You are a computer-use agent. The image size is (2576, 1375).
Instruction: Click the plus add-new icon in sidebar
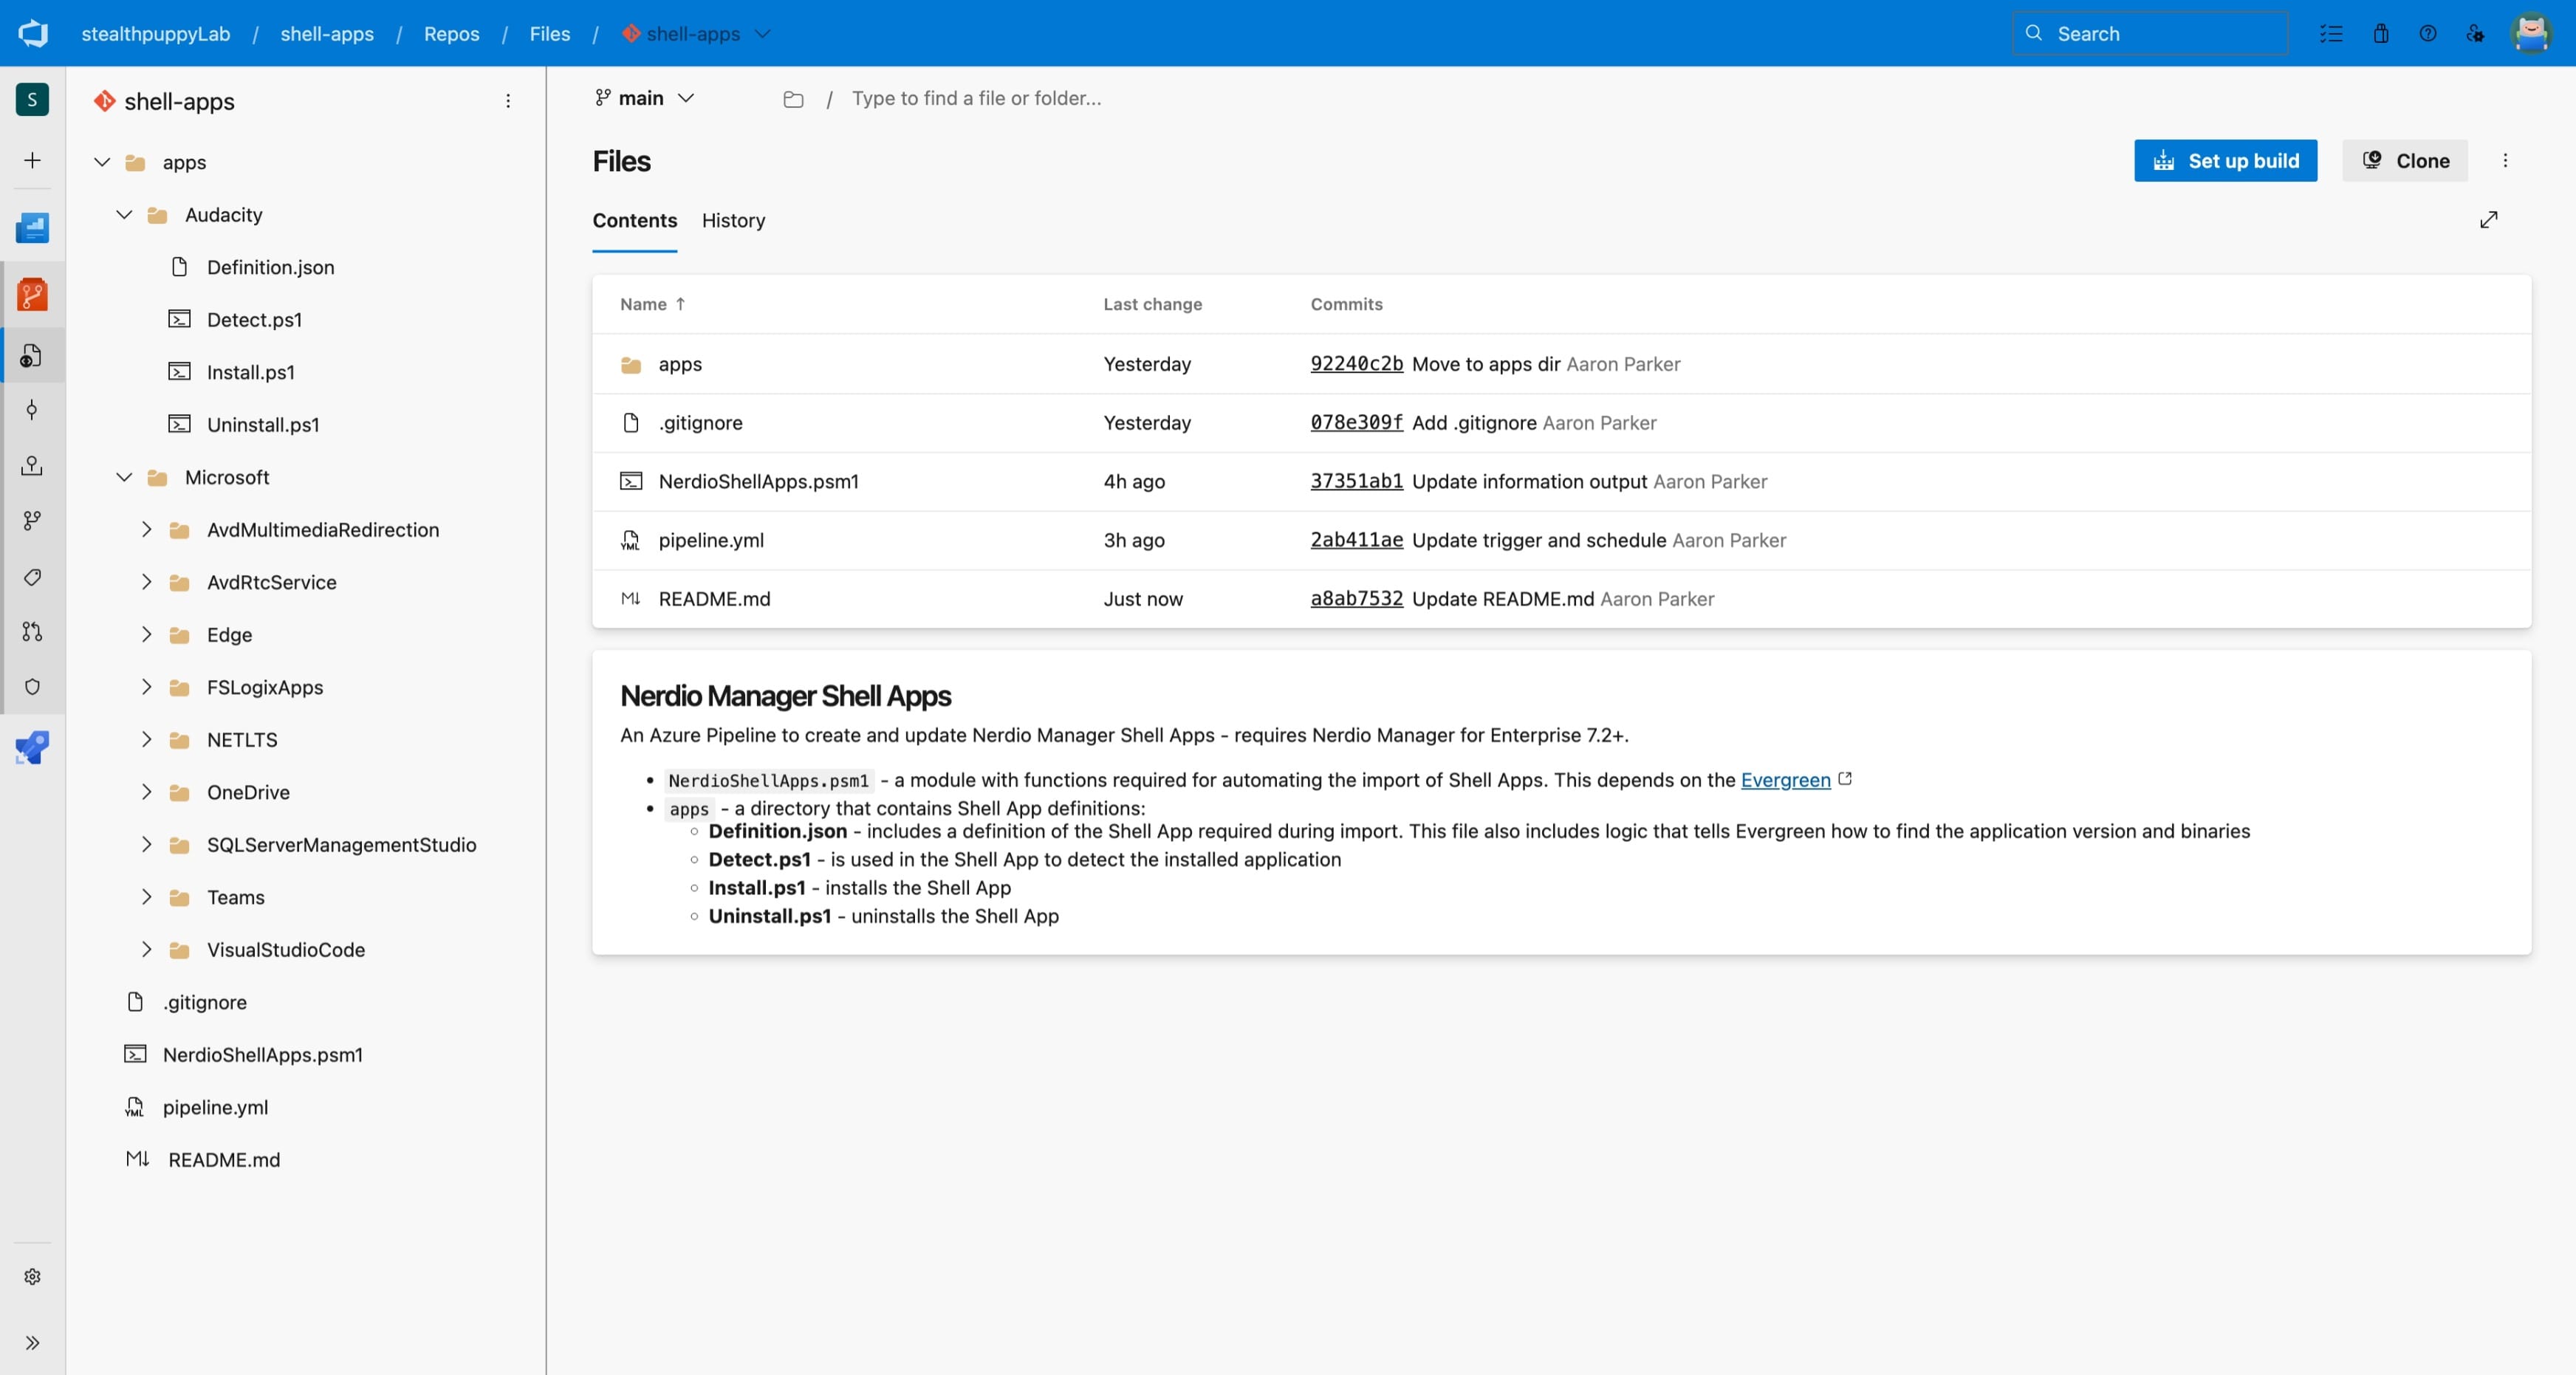[32, 160]
